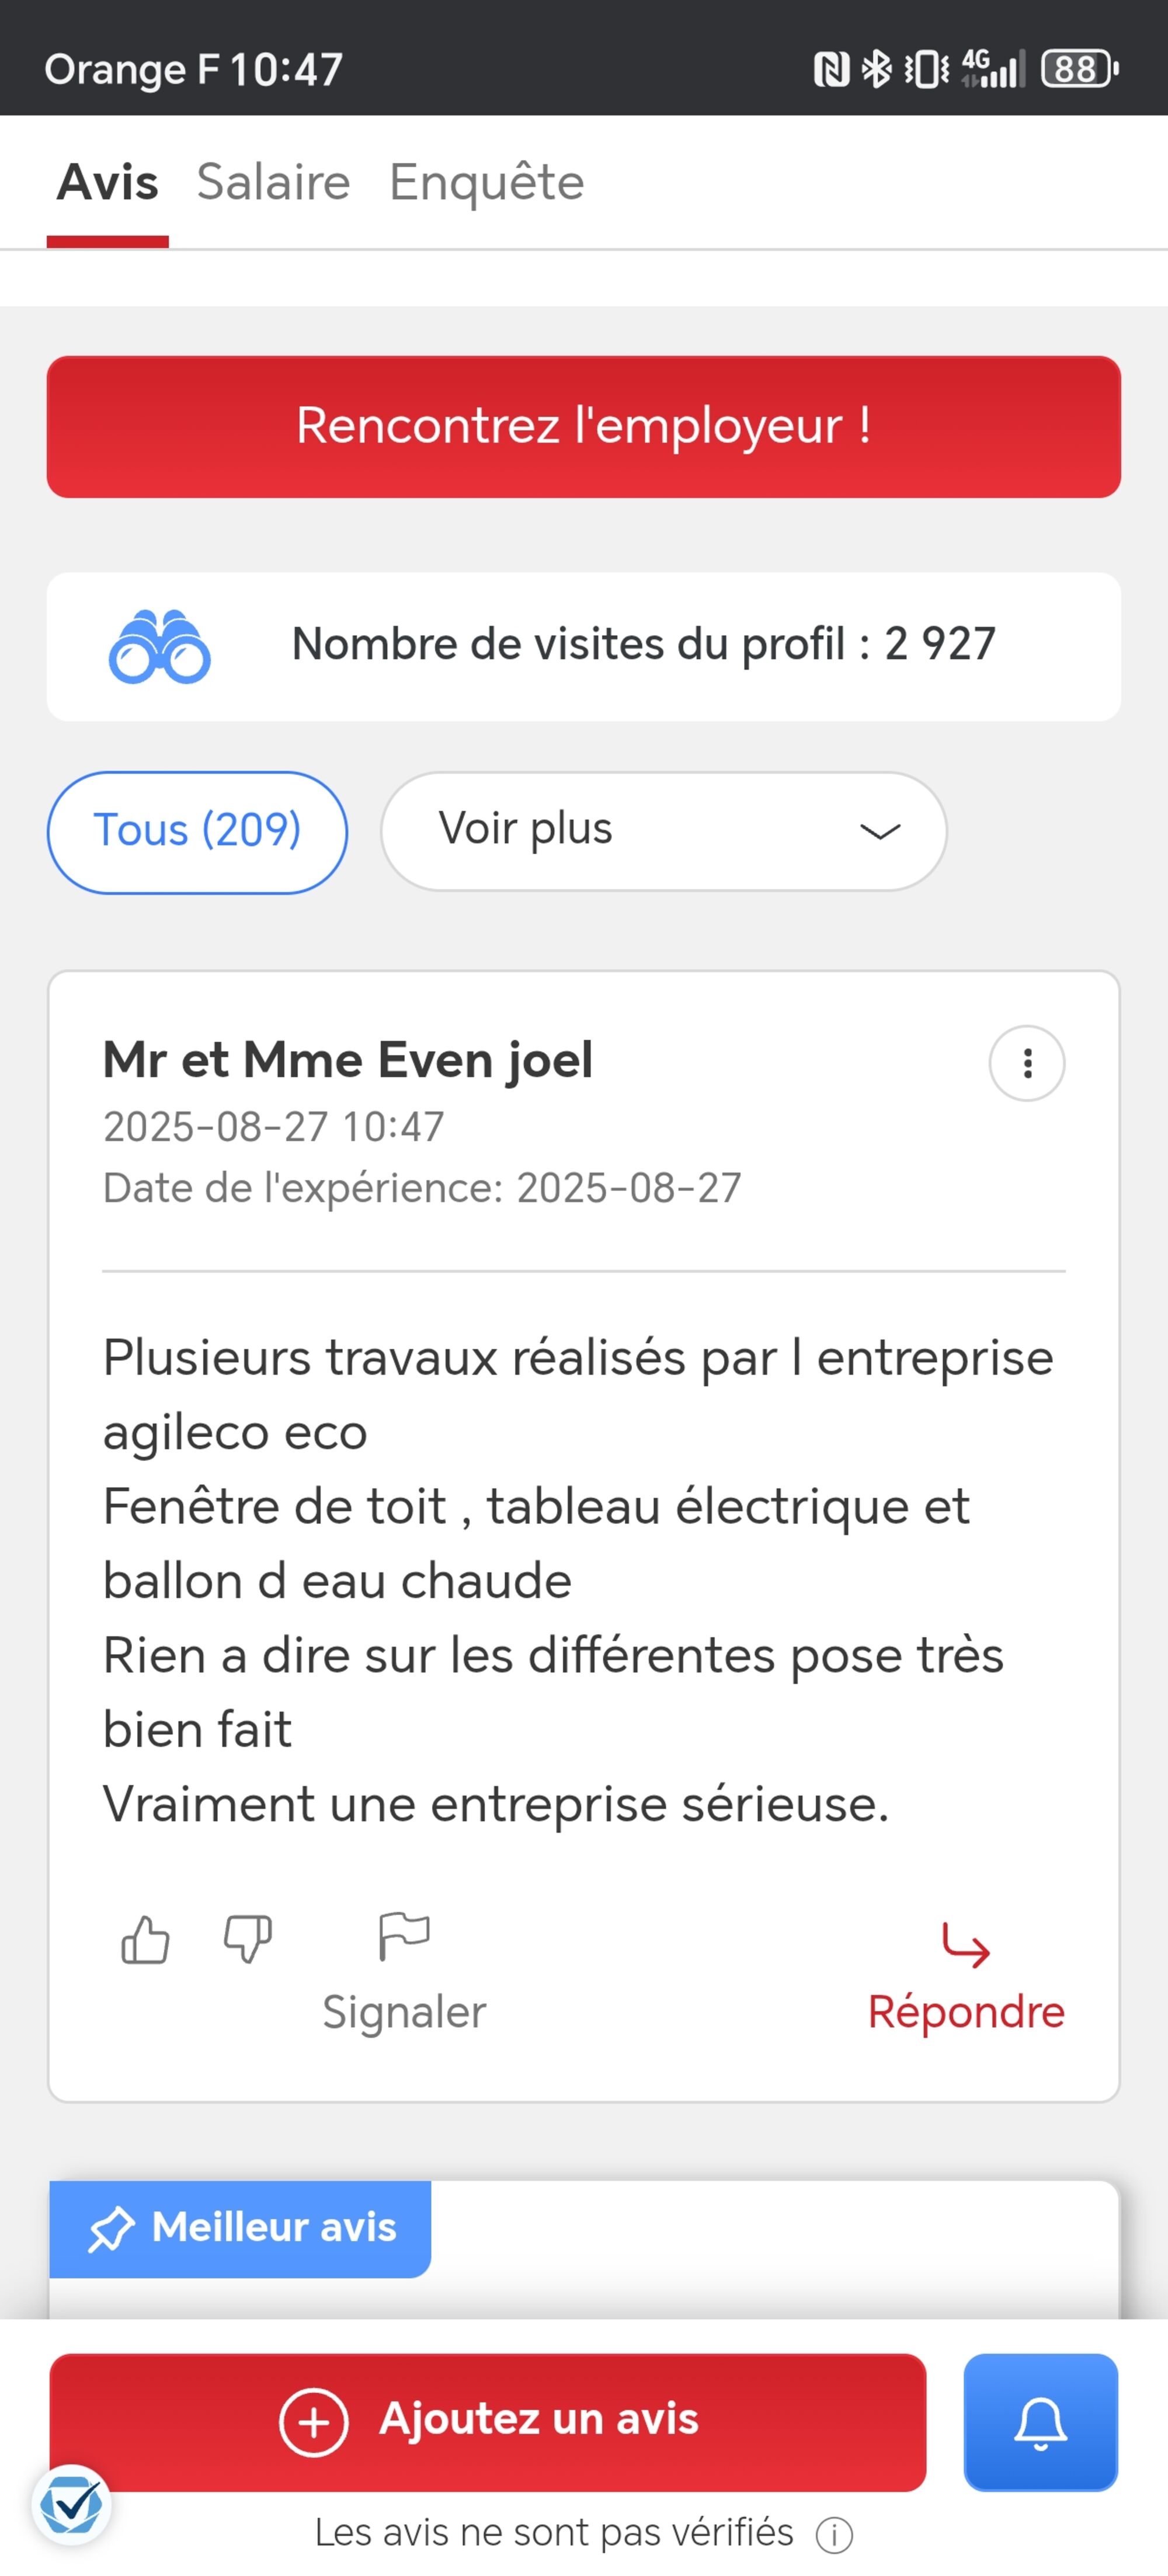Tap the thumbs down icon on the review
This screenshot has width=1168, height=2576.
click(248, 1940)
